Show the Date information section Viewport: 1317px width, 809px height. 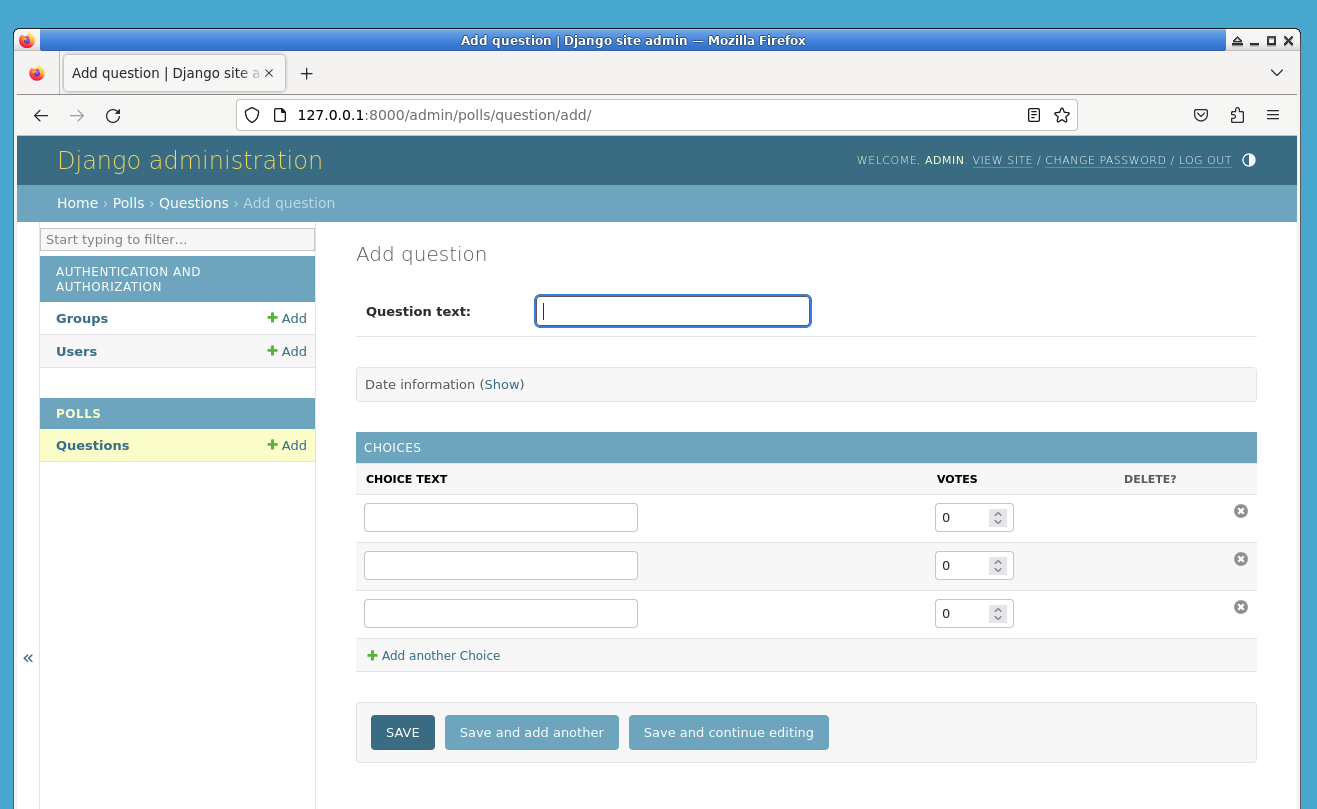tap(502, 384)
